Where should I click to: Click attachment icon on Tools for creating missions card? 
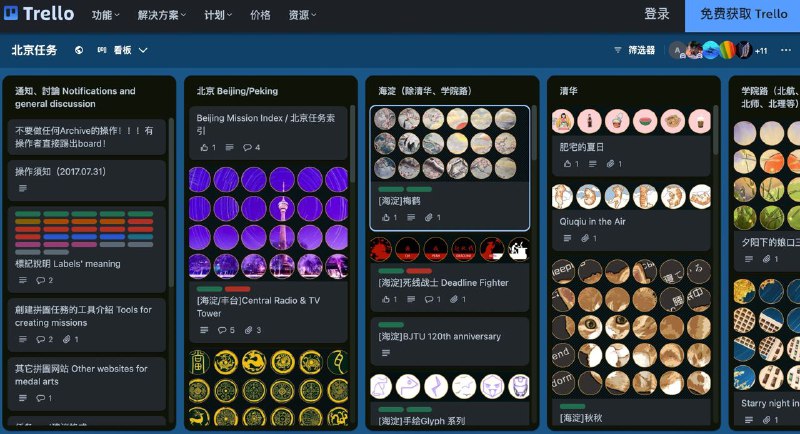tap(67, 339)
